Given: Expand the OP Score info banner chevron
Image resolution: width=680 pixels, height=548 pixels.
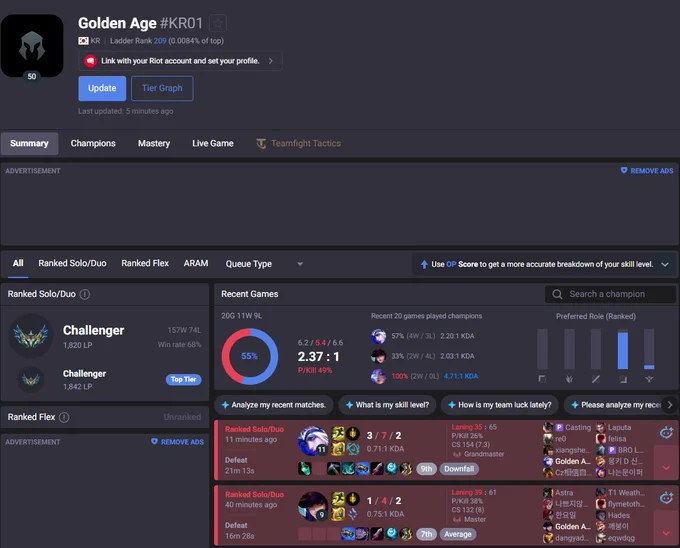Looking at the screenshot, I should tap(665, 264).
